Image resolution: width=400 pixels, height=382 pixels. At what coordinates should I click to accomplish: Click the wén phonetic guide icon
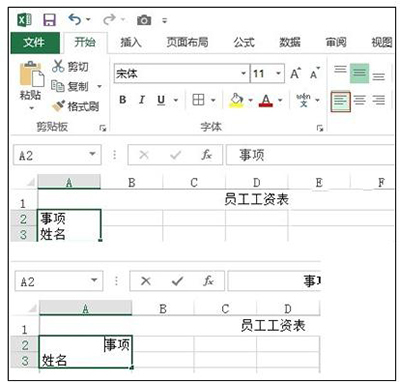[303, 100]
